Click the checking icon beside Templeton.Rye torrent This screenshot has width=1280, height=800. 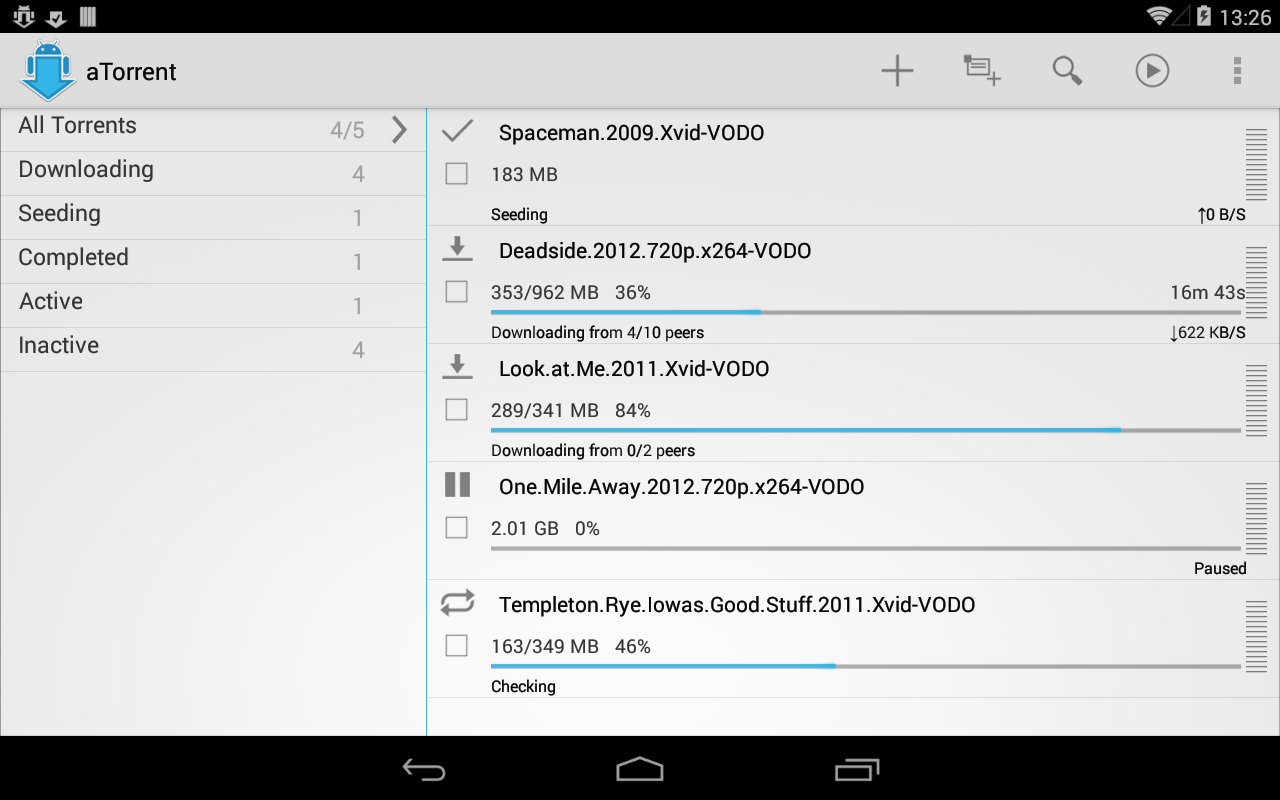(457, 603)
